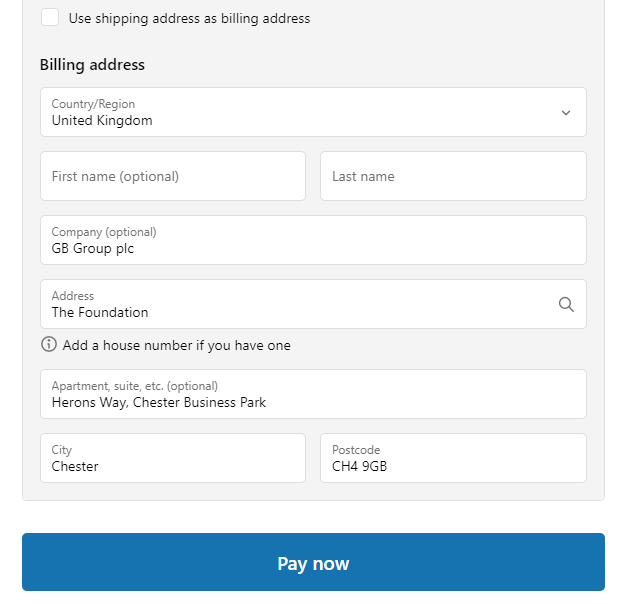Focus the First name (optional) field
Screen dimensions: 632x604
[x=173, y=176]
